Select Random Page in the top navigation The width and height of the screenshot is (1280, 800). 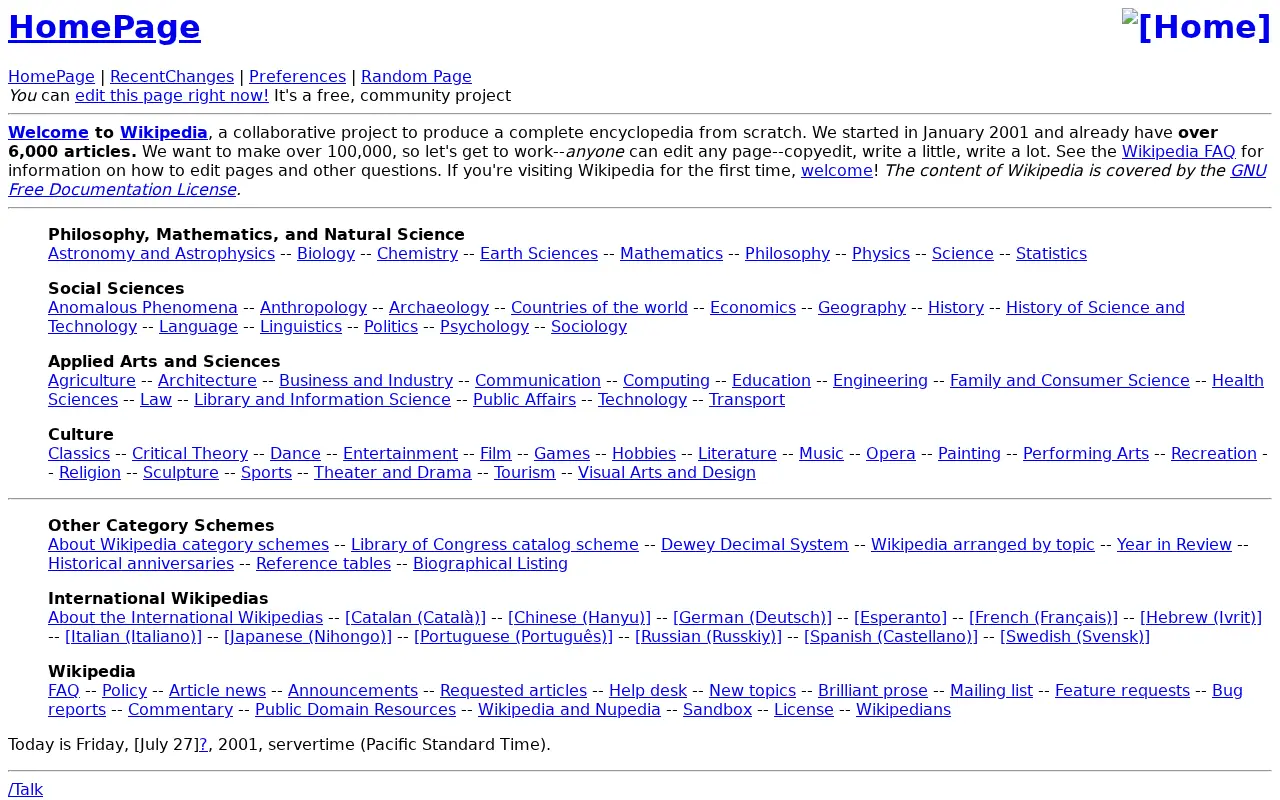[416, 77]
